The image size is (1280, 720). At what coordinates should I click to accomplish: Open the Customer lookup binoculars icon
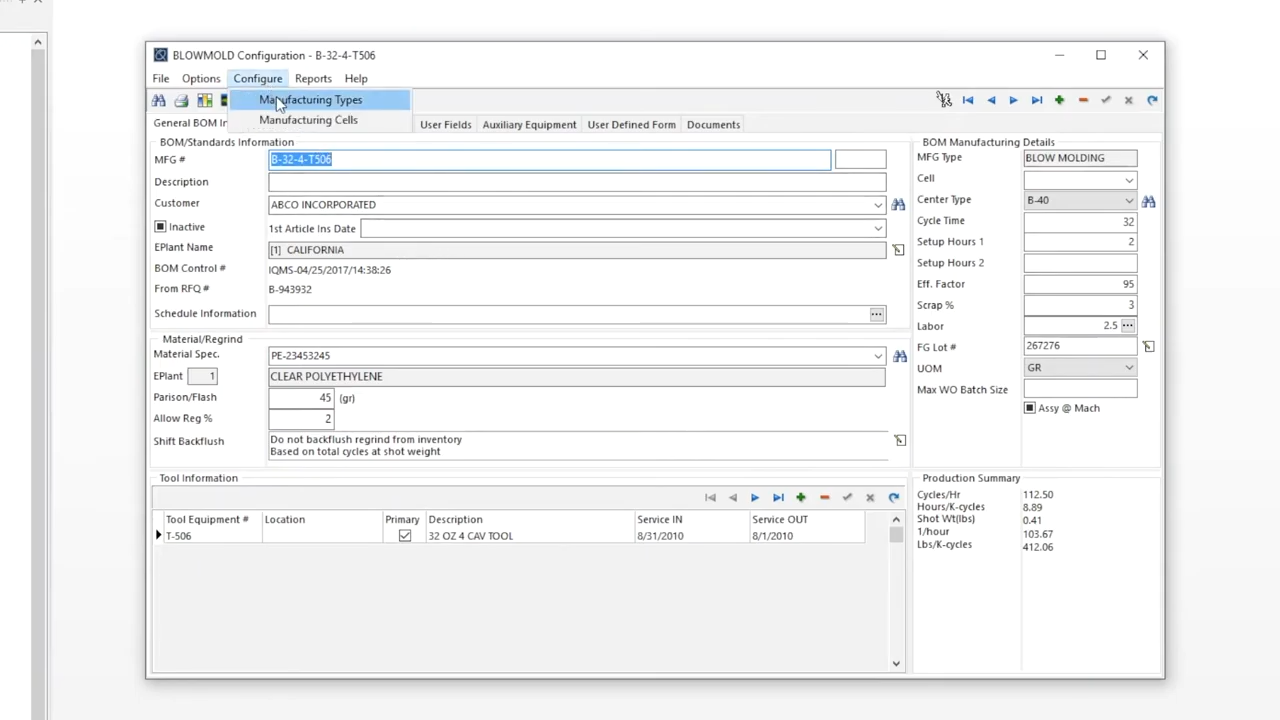pos(898,204)
